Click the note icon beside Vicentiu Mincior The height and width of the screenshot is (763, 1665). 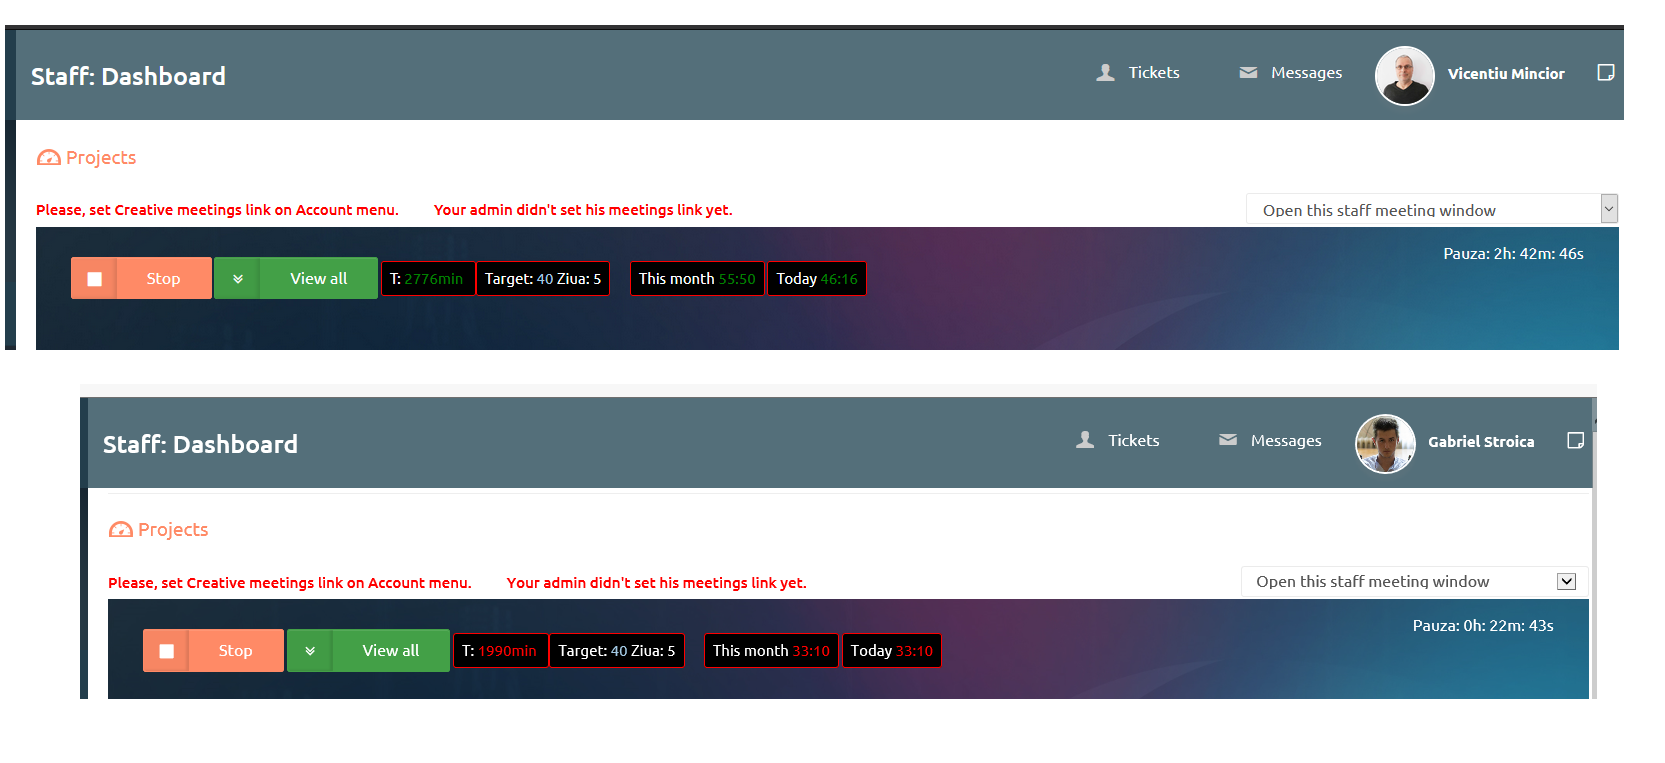(1606, 72)
